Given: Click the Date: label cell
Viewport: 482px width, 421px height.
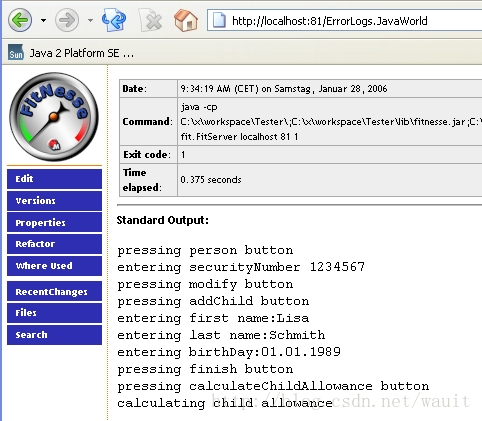Looking at the screenshot, I should [148, 89].
